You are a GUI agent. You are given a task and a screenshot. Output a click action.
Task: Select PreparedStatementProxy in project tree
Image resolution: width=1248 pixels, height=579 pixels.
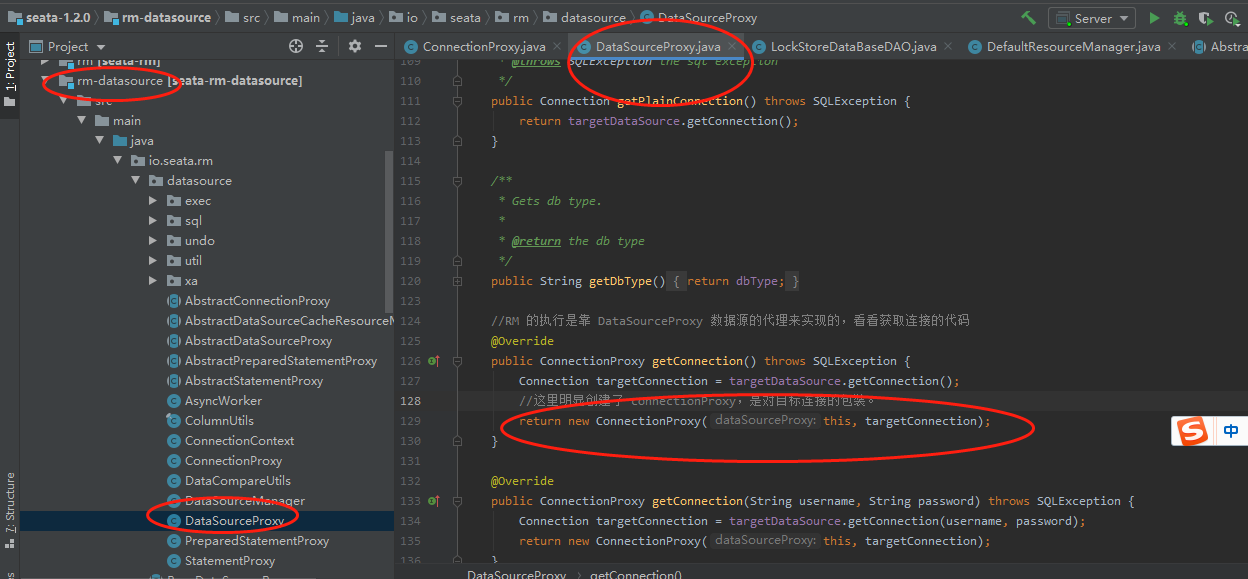tap(256, 540)
